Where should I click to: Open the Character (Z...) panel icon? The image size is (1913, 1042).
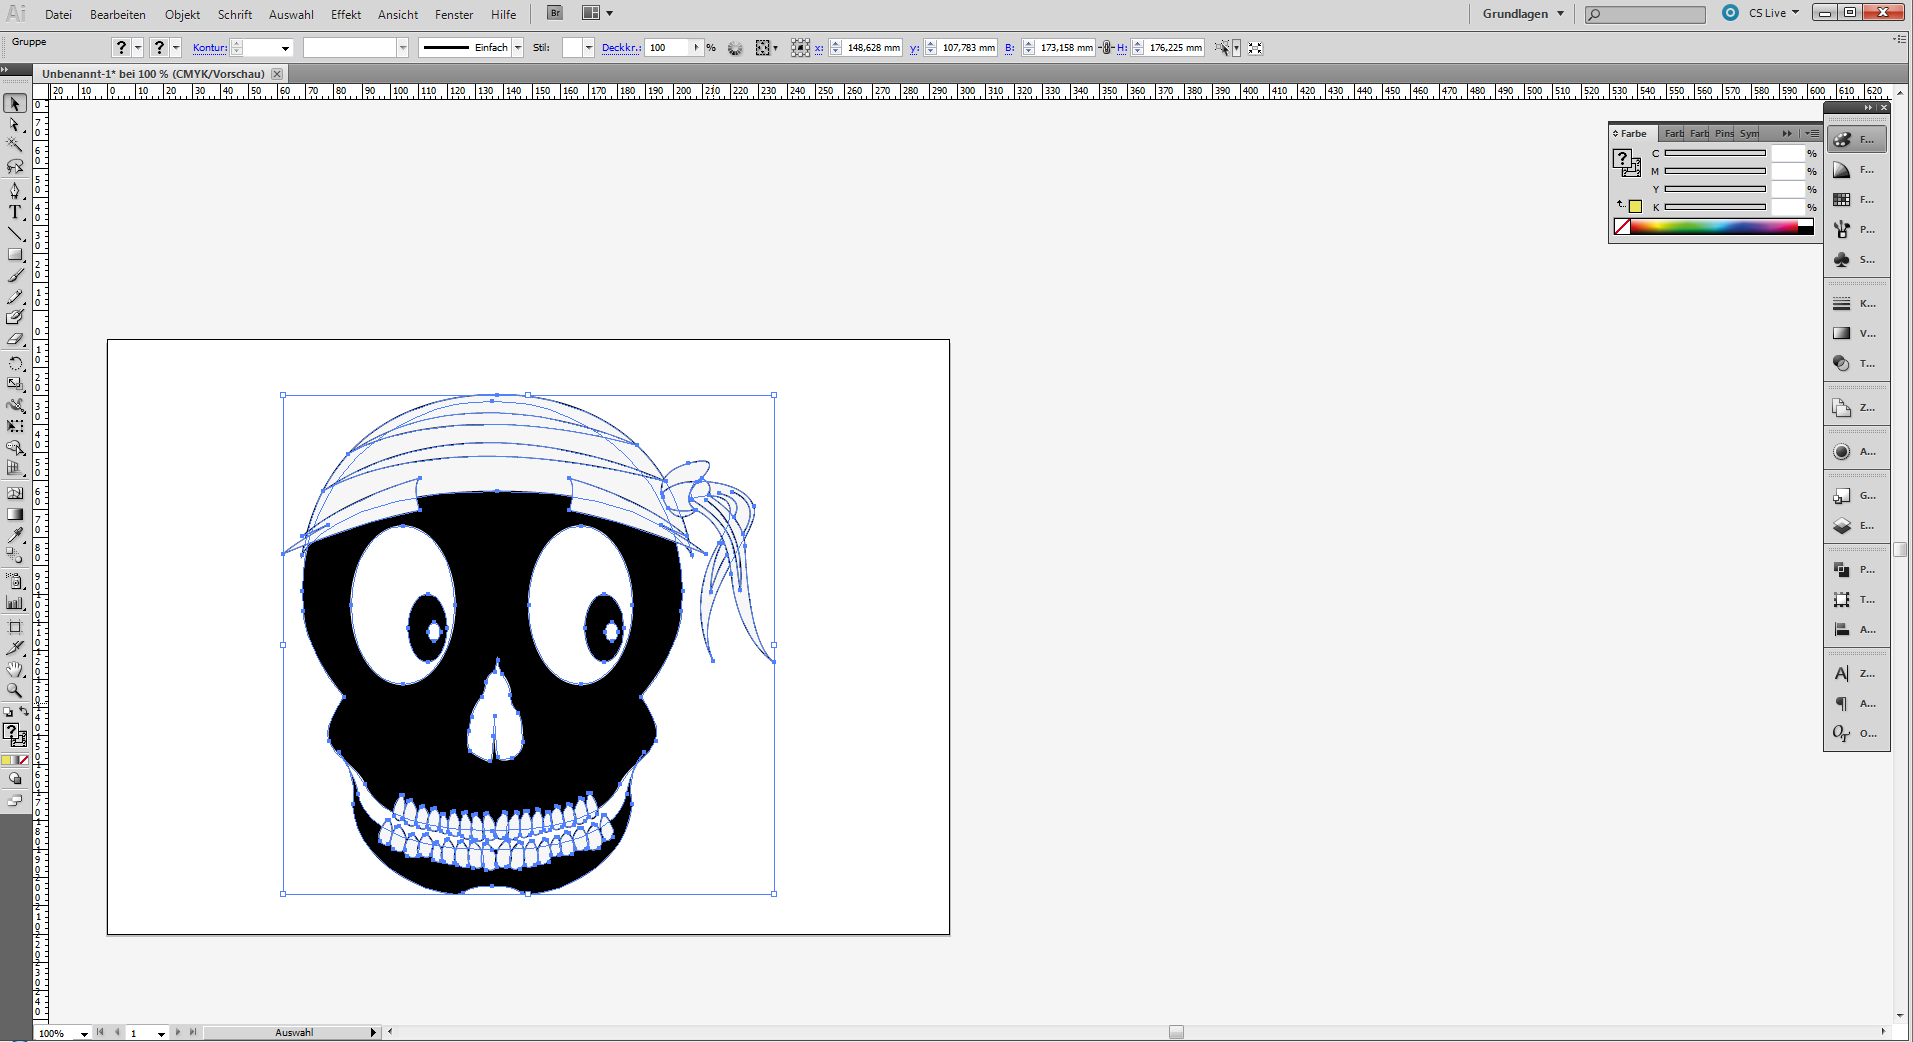pyautogui.click(x=1842, y=674)
